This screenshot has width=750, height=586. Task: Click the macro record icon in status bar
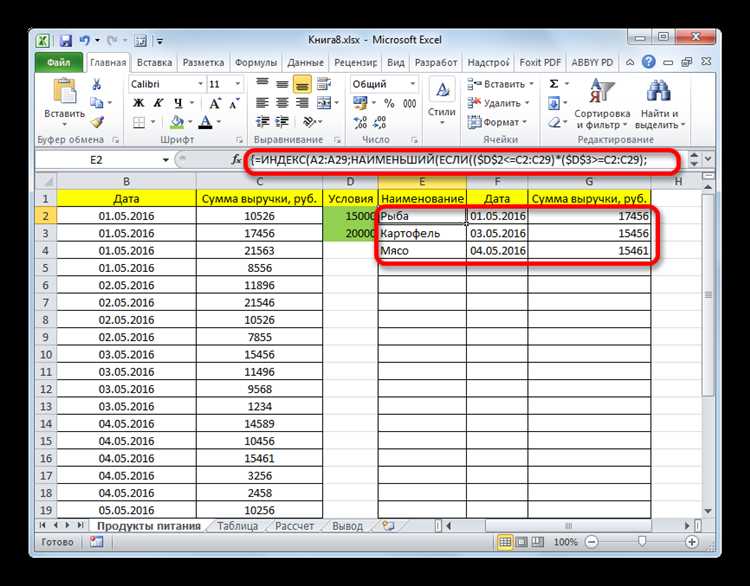96,542
